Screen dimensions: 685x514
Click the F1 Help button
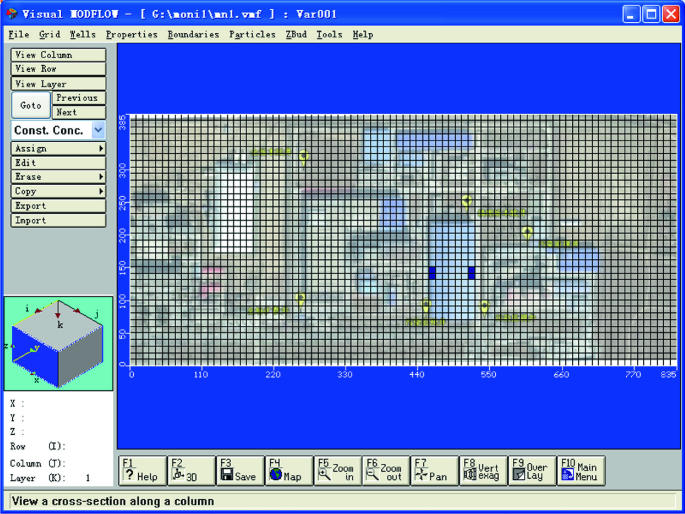tap(143, 471)
